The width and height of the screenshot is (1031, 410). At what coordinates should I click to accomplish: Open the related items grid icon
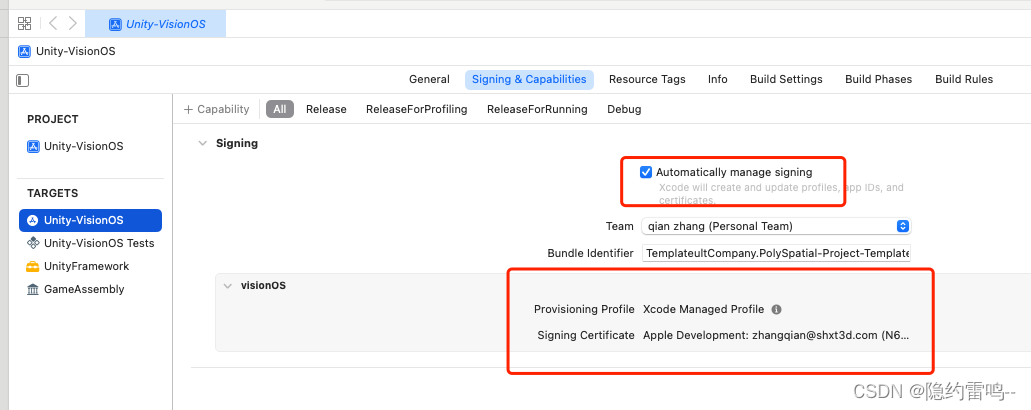point(24,24)
